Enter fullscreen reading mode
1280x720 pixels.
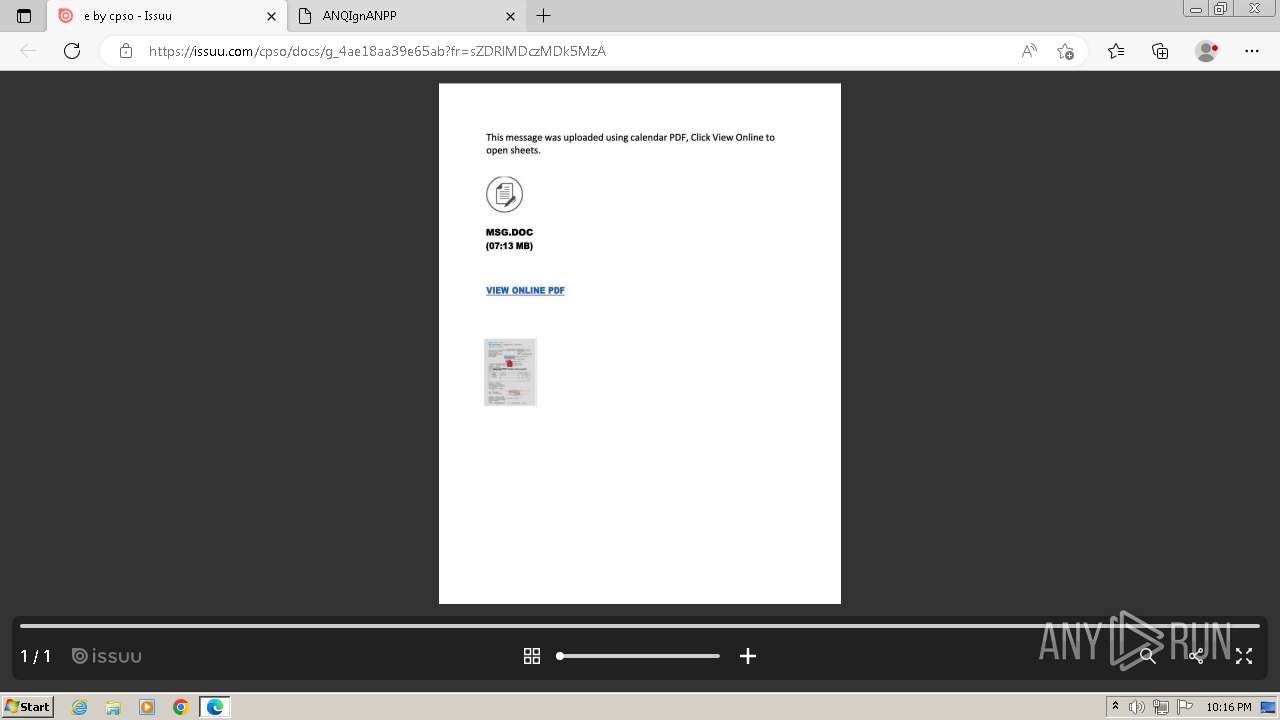[1244, 656]
